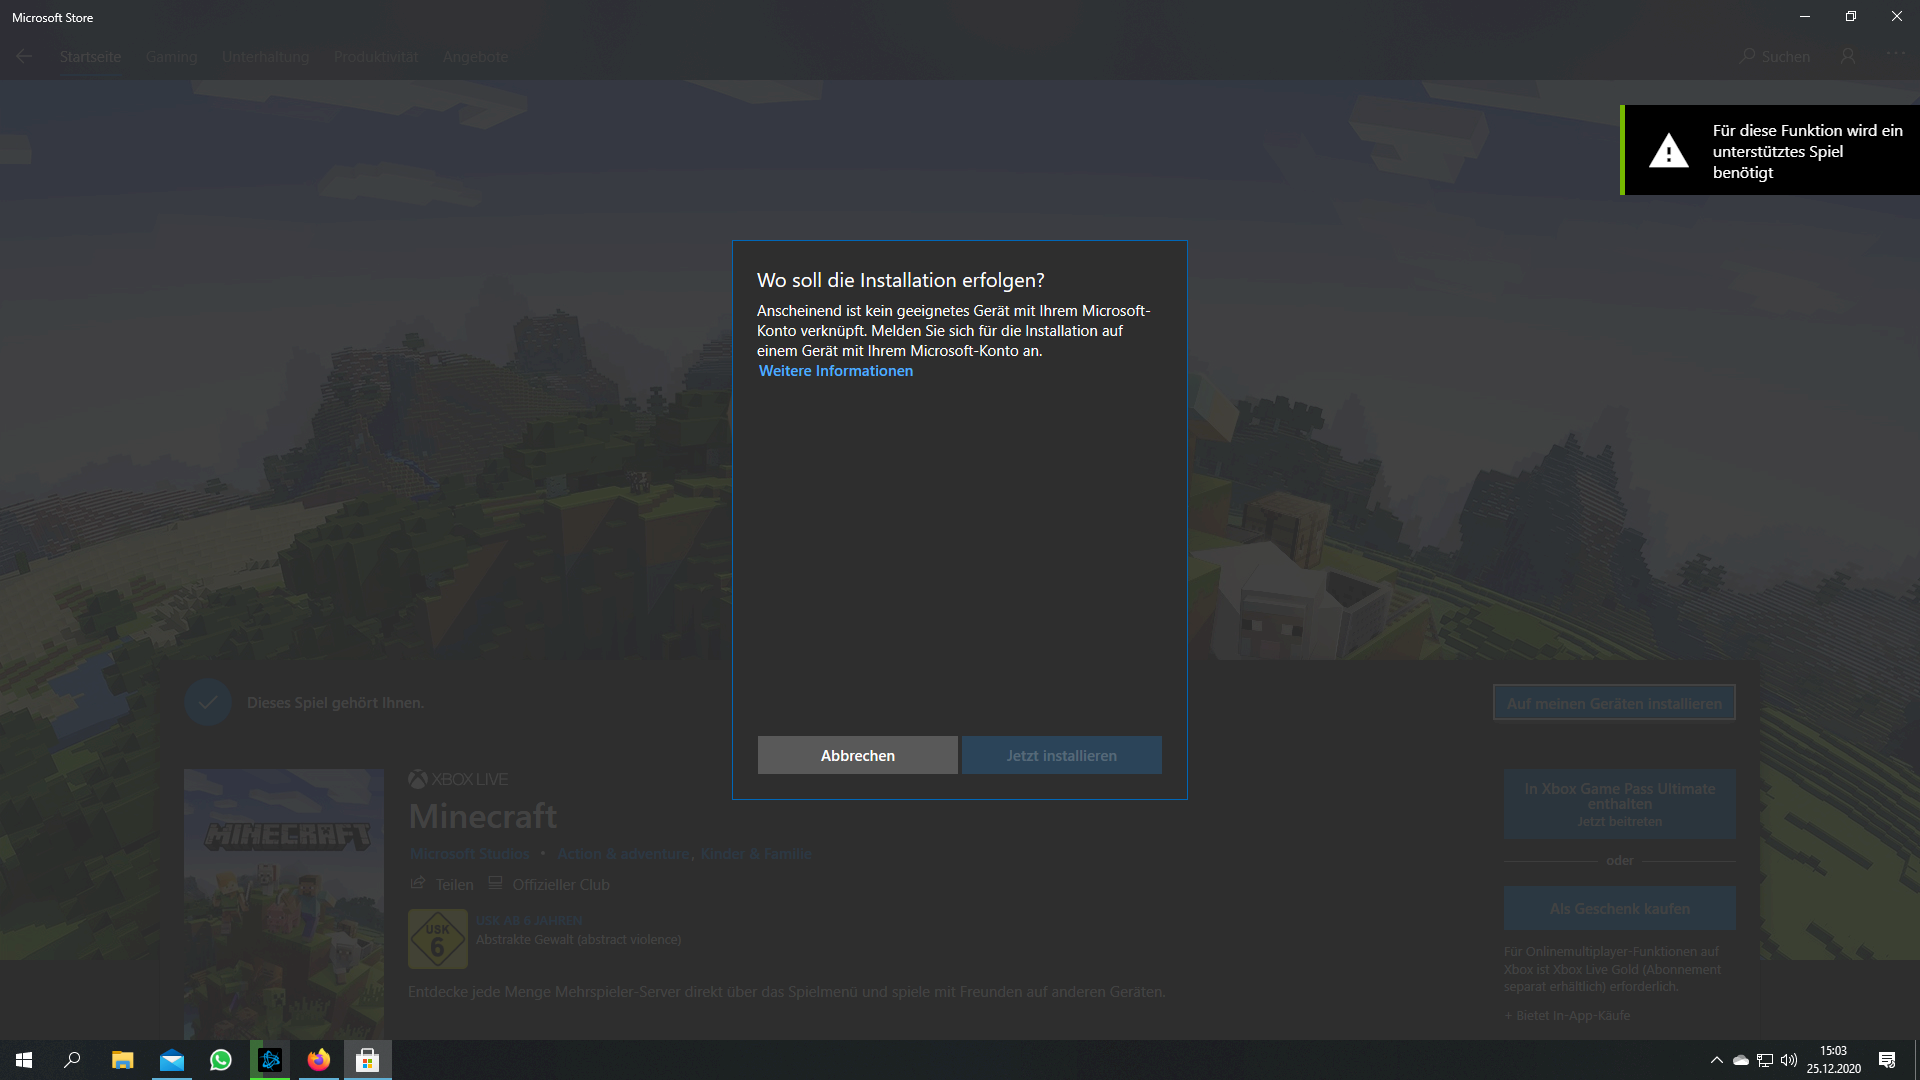The height and width of the screenshot is (1080, 1920).
Task: Click the back arrow in Store header
Action: tap(24, 57)
